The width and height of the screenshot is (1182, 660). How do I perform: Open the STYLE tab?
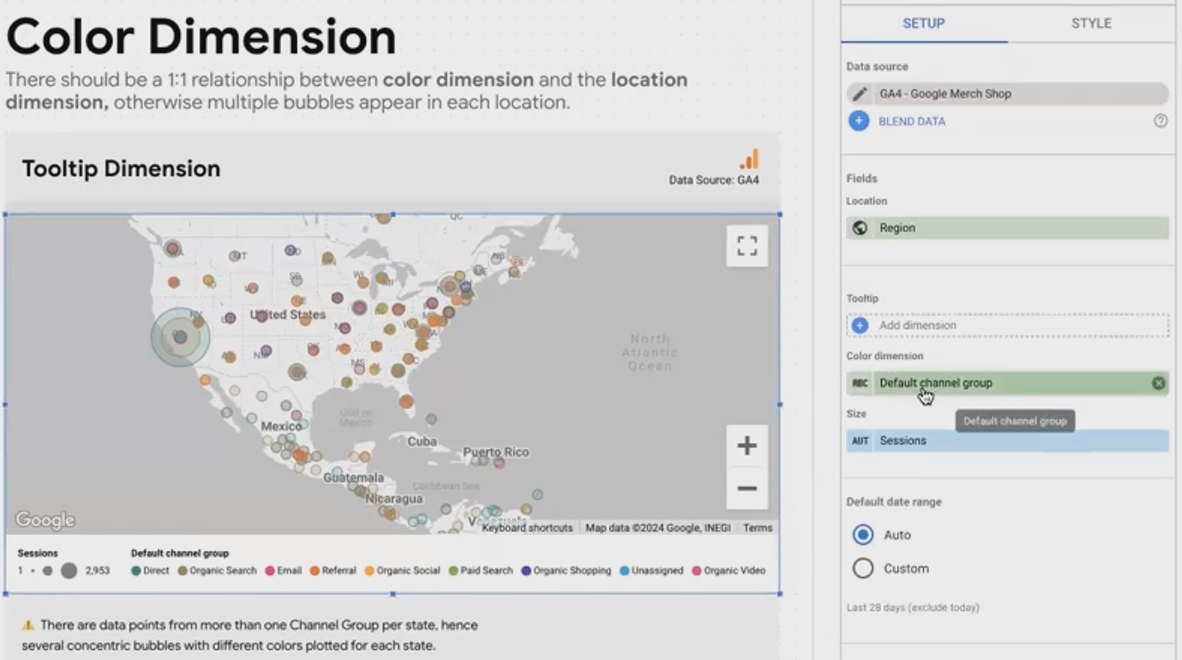point(1091,23)
